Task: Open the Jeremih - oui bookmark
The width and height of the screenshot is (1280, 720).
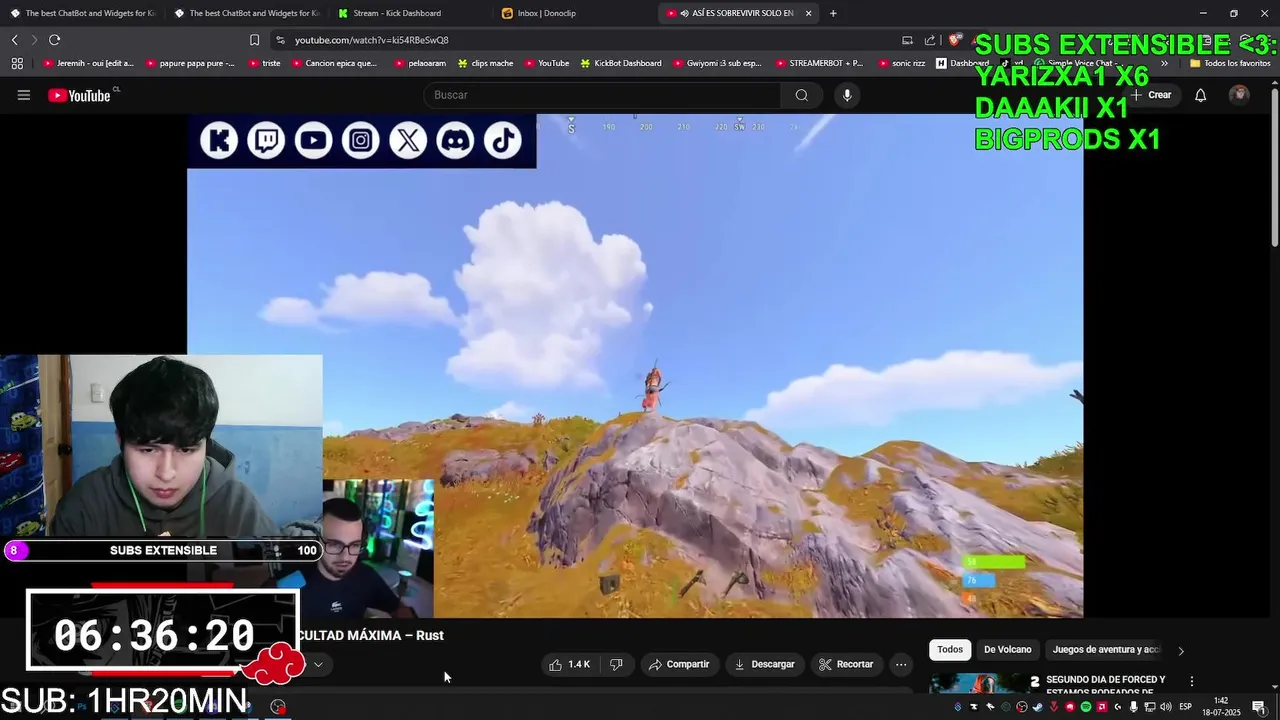Action: [x=88, y=63]
